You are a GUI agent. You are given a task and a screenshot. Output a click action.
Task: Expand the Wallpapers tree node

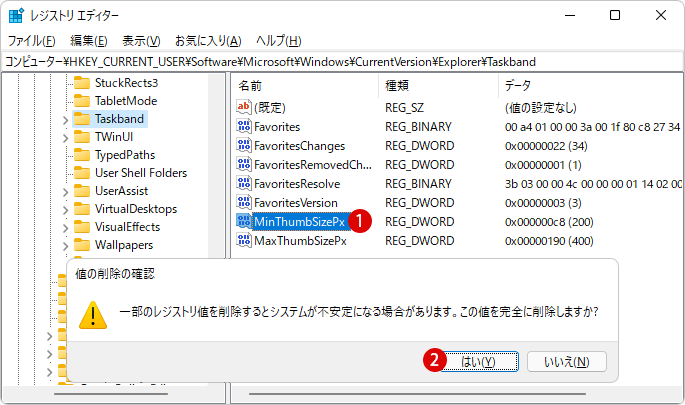[x=65, y=246]
